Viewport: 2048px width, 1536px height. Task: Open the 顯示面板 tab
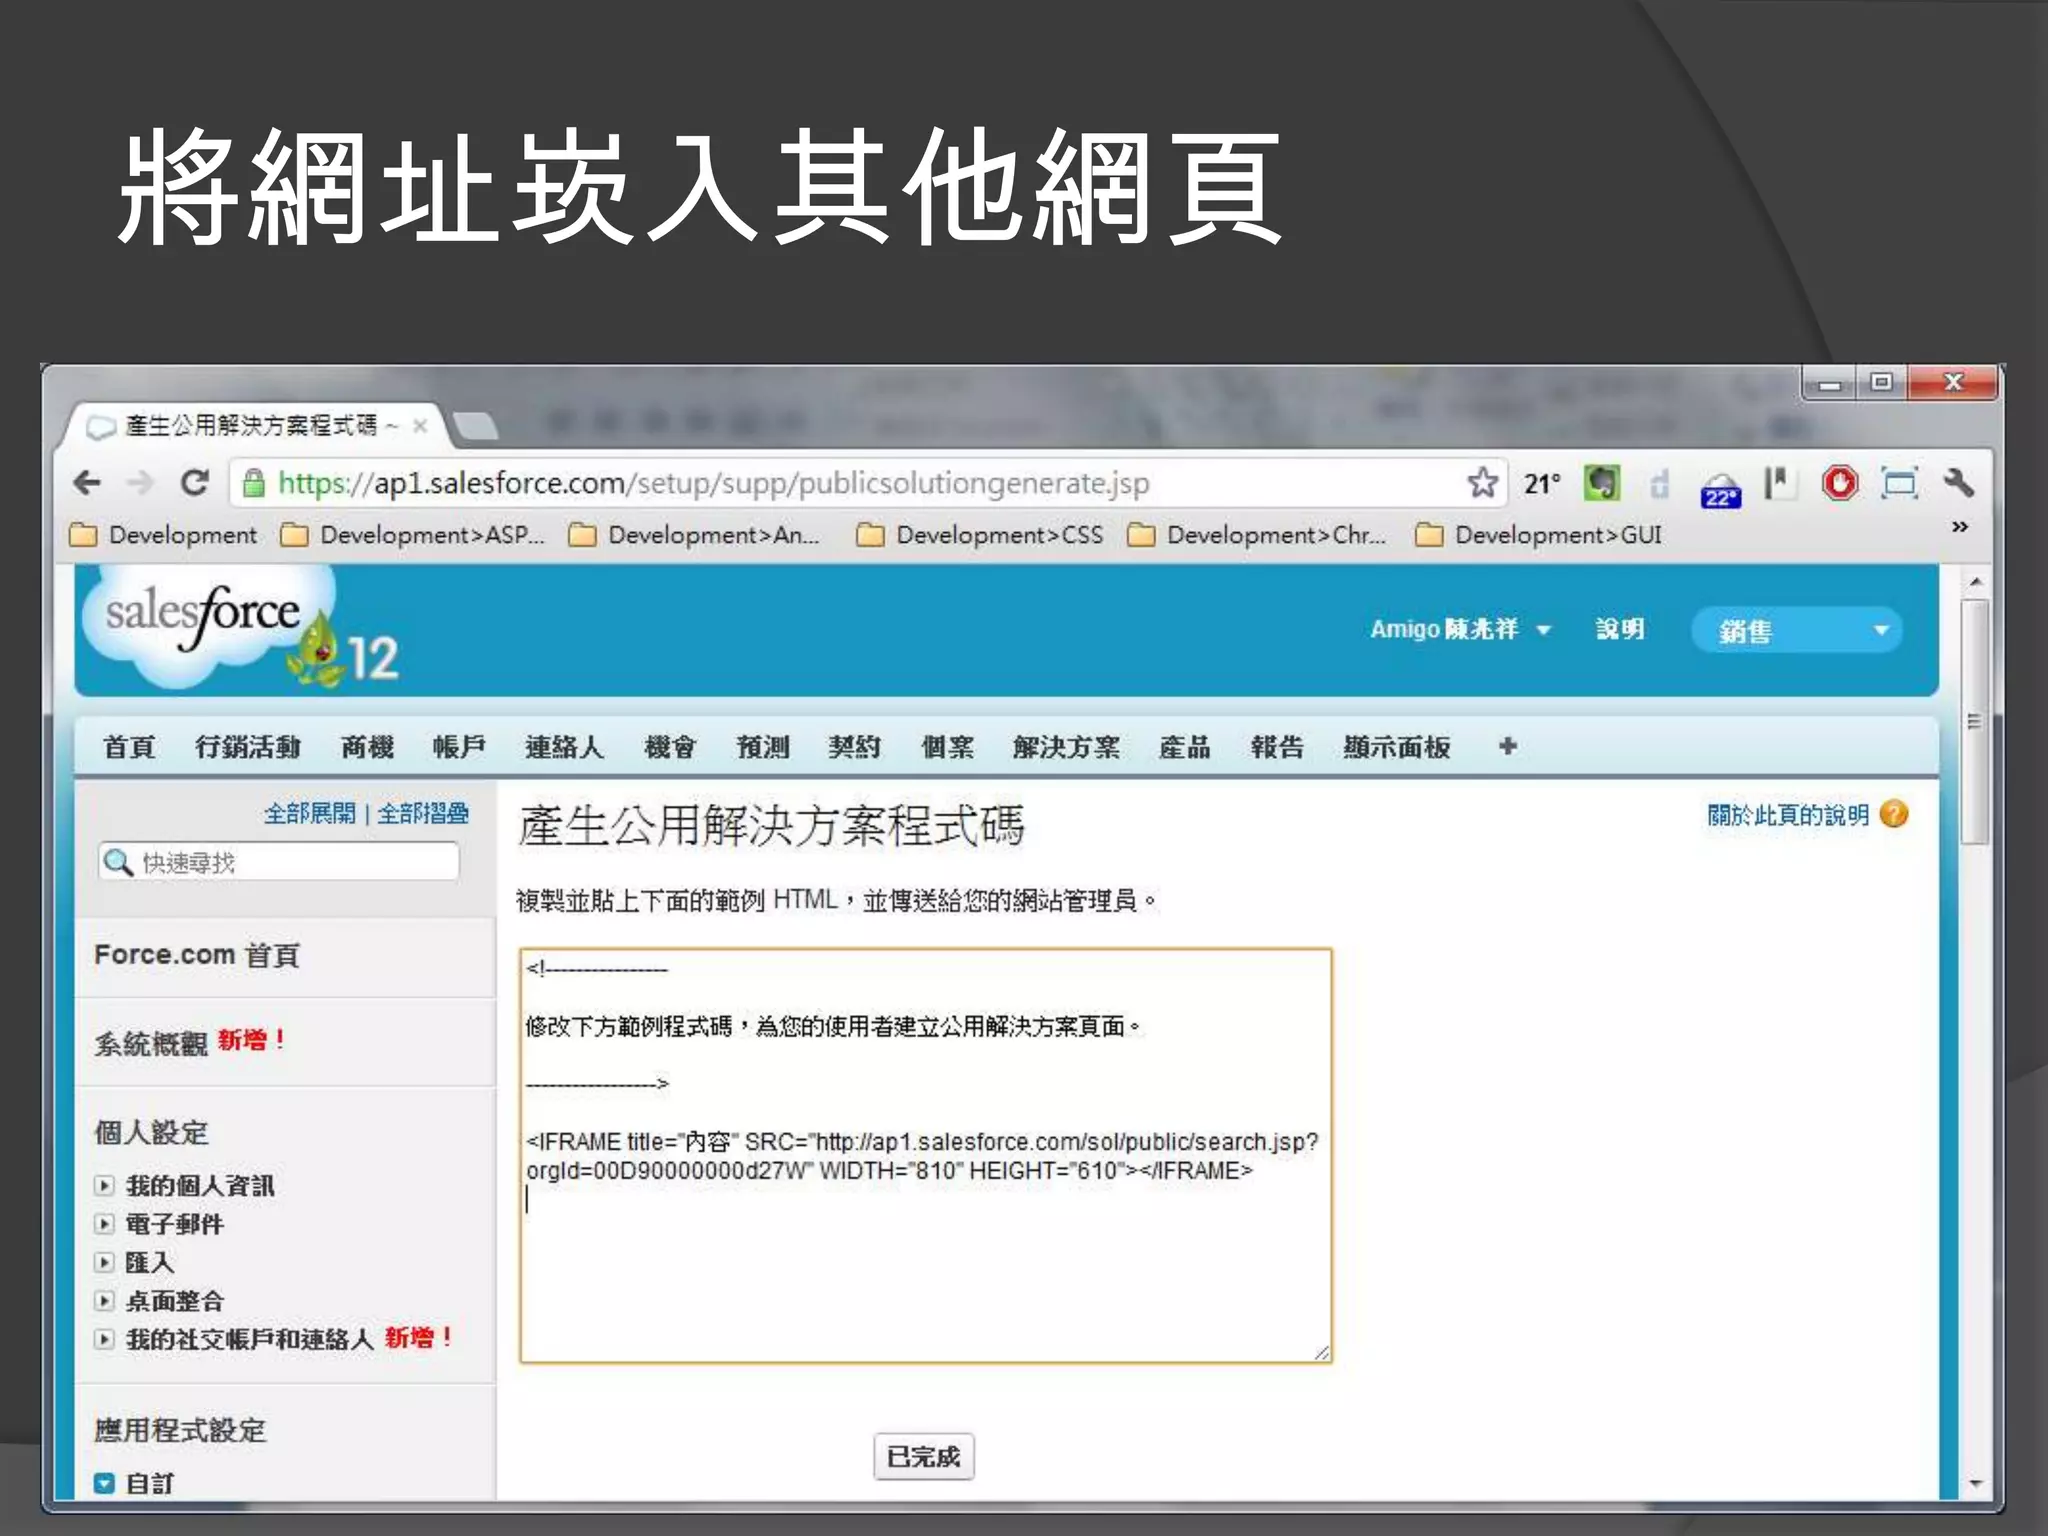[1396, 747]
